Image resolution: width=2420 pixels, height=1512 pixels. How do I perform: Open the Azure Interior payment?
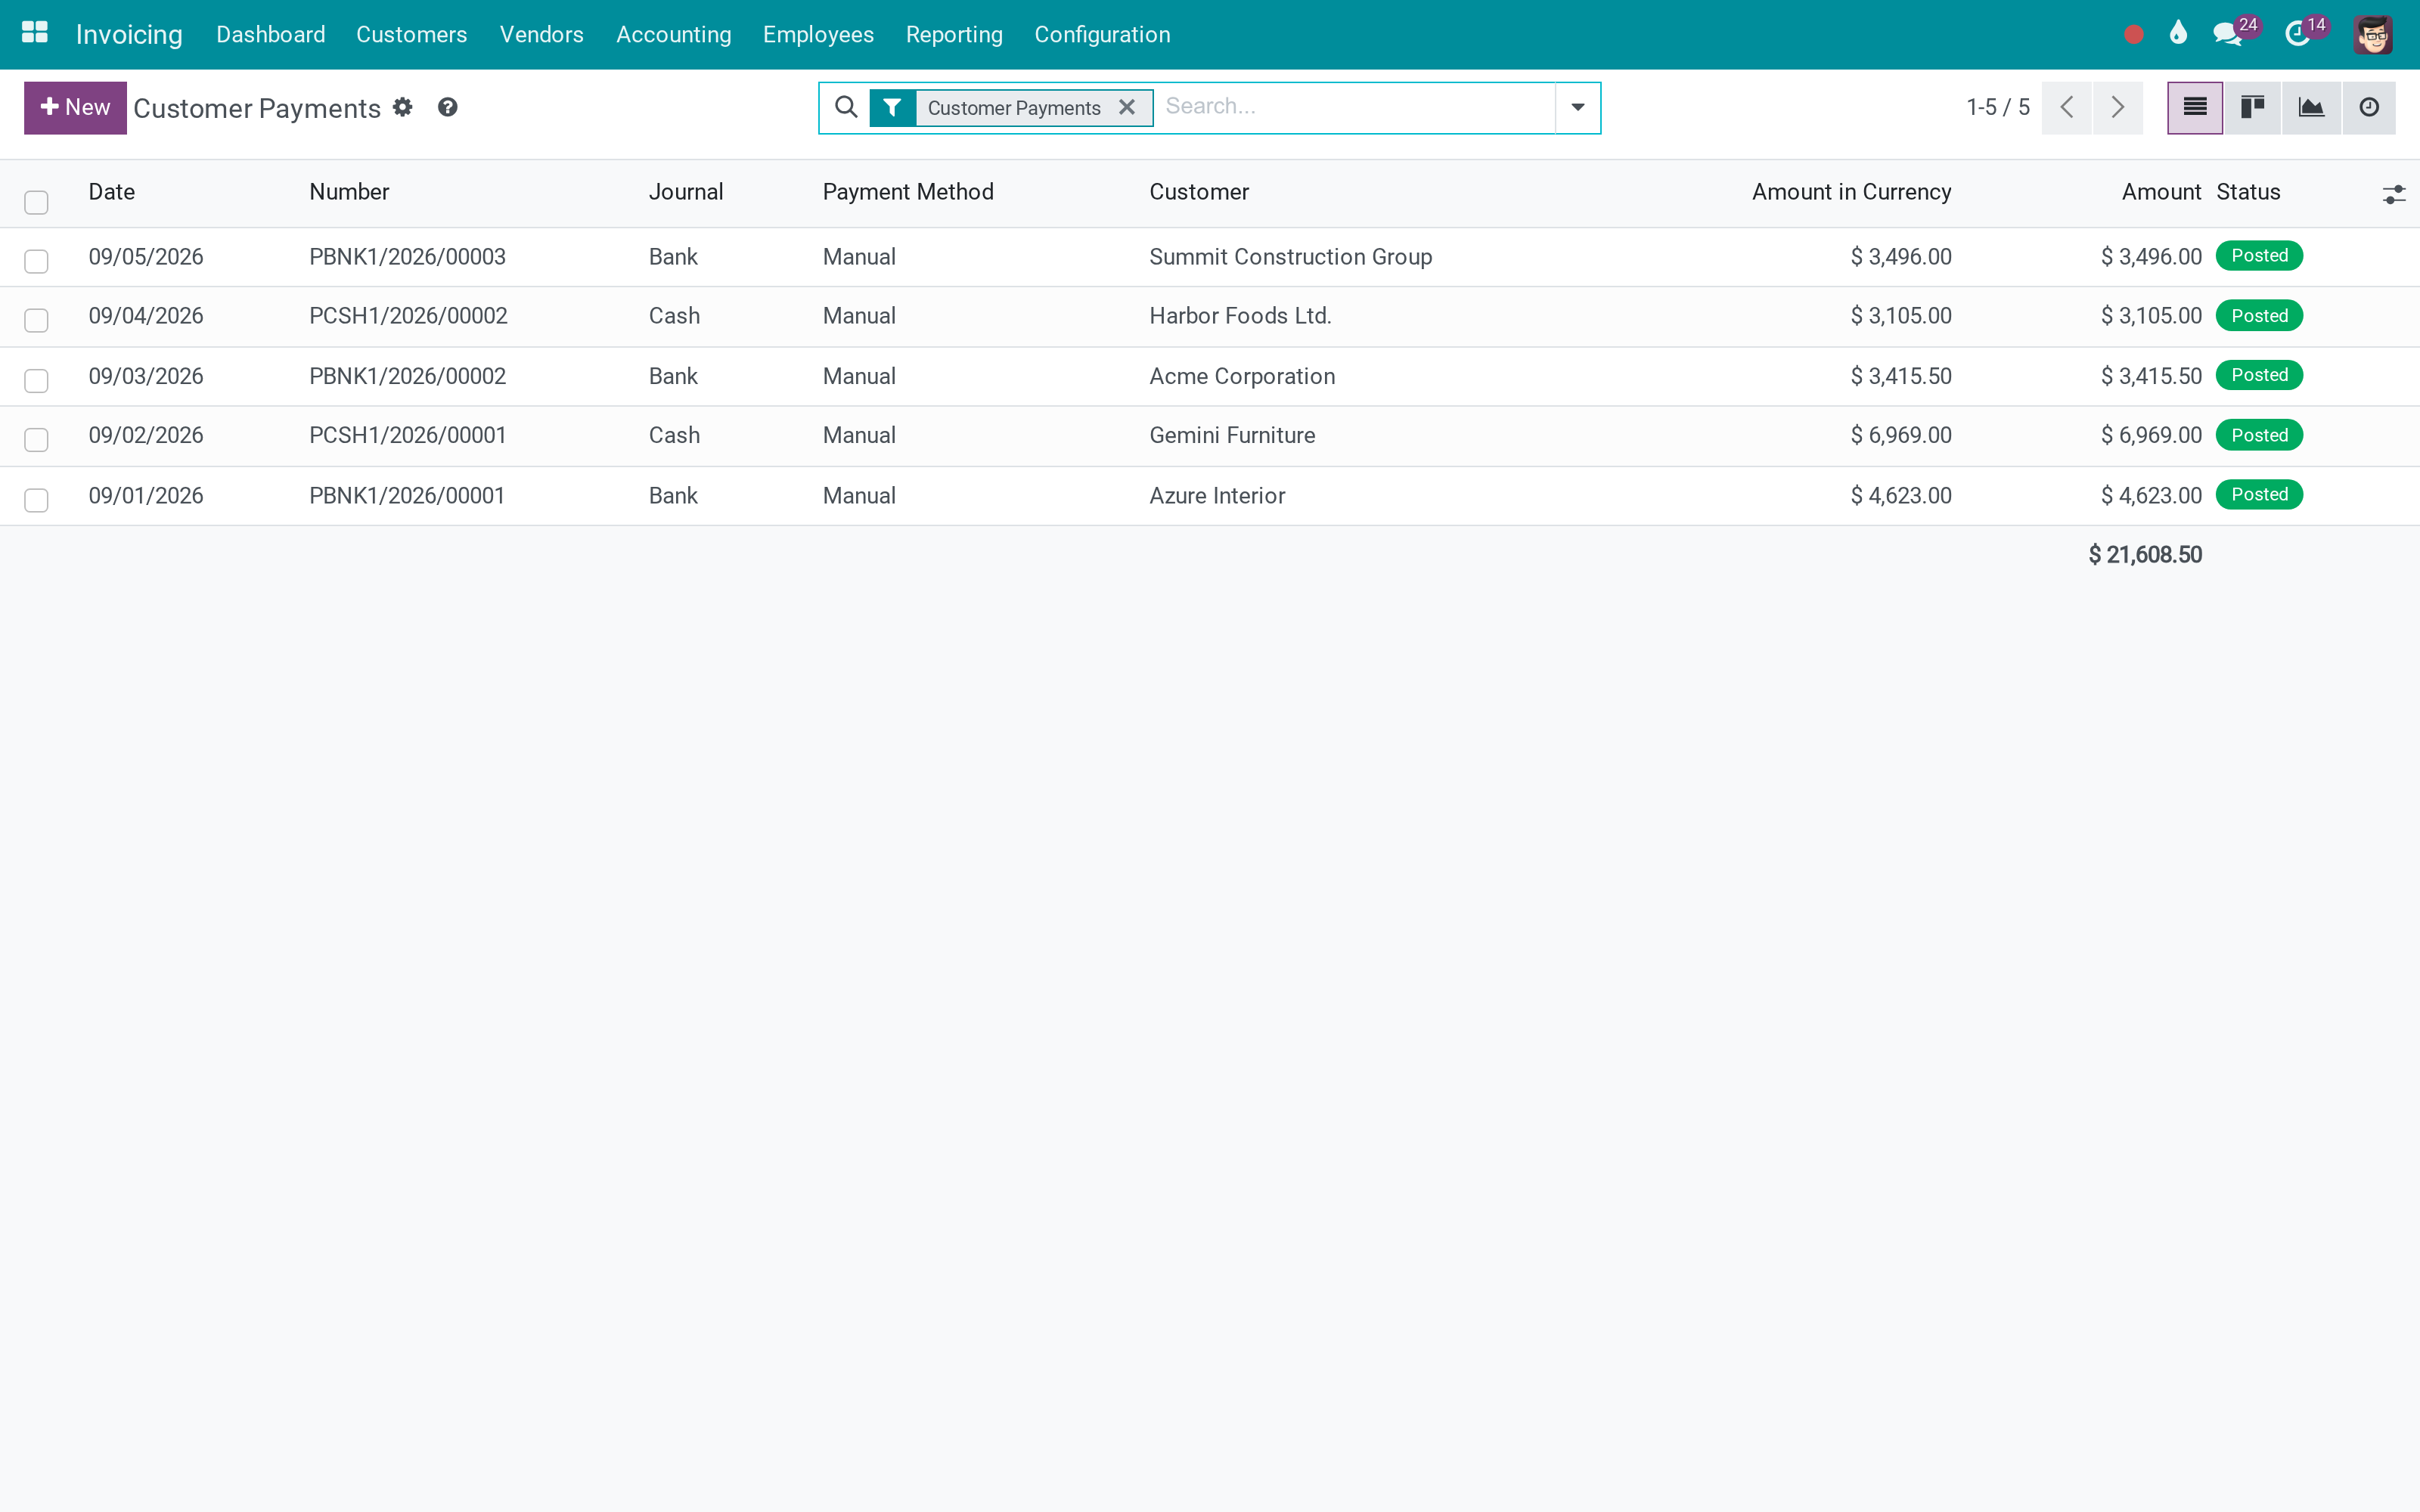point(1217,496)
